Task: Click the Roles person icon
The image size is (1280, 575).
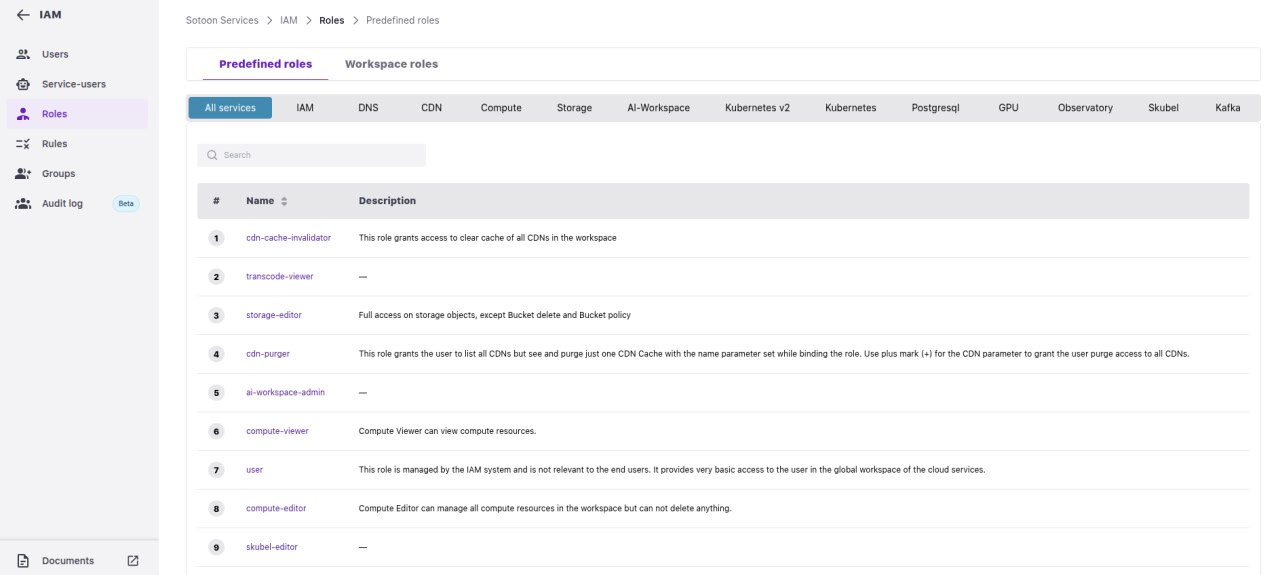Action: 24,114
